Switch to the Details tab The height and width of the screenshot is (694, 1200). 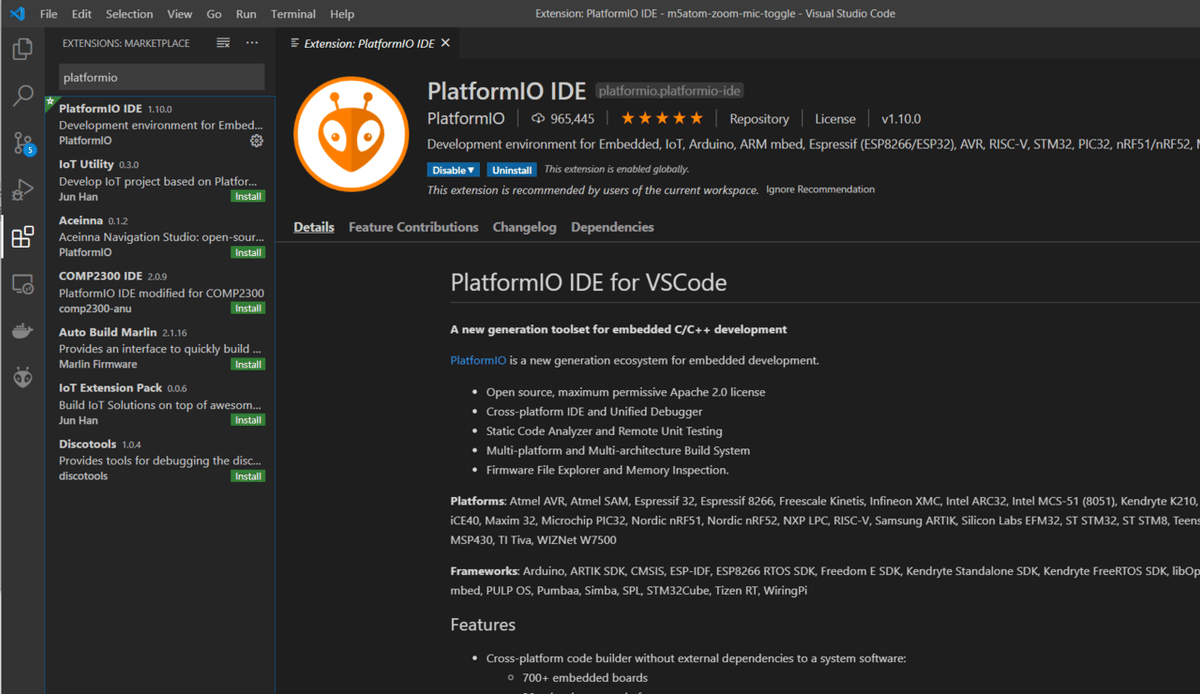(x=314, y=227)
